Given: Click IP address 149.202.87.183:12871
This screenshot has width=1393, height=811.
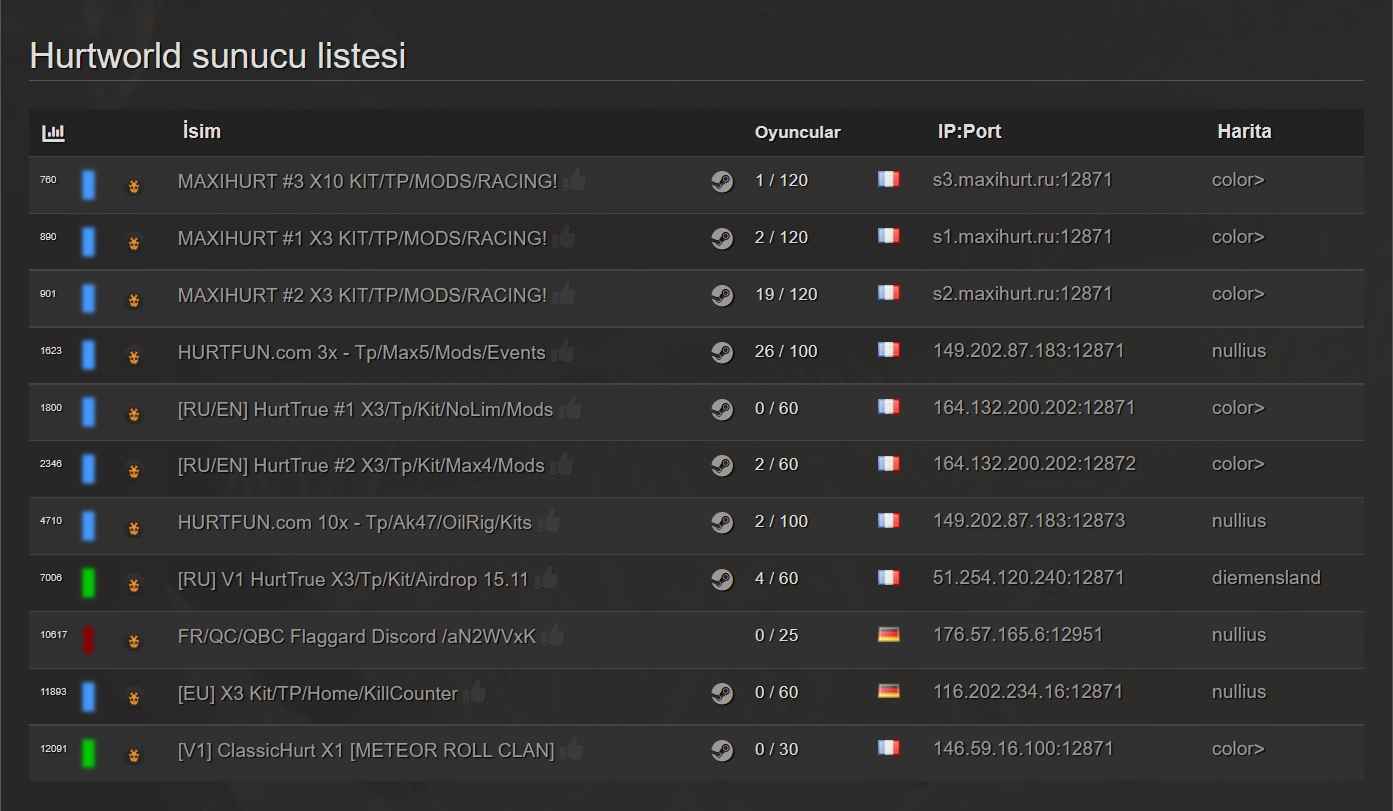Looking at the screenshot, I should coord(1028,351).
